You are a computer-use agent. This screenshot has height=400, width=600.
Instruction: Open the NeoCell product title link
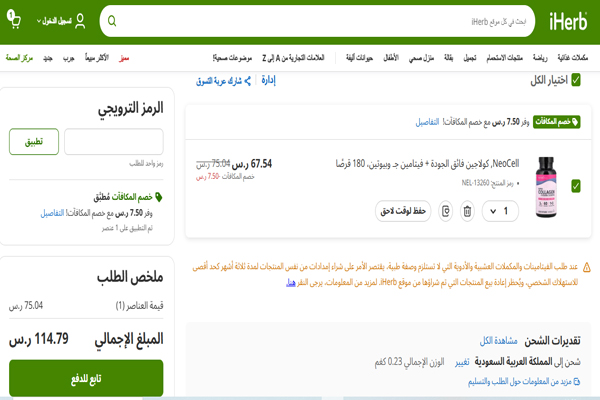pyautogui.click(x=427, y=163)
